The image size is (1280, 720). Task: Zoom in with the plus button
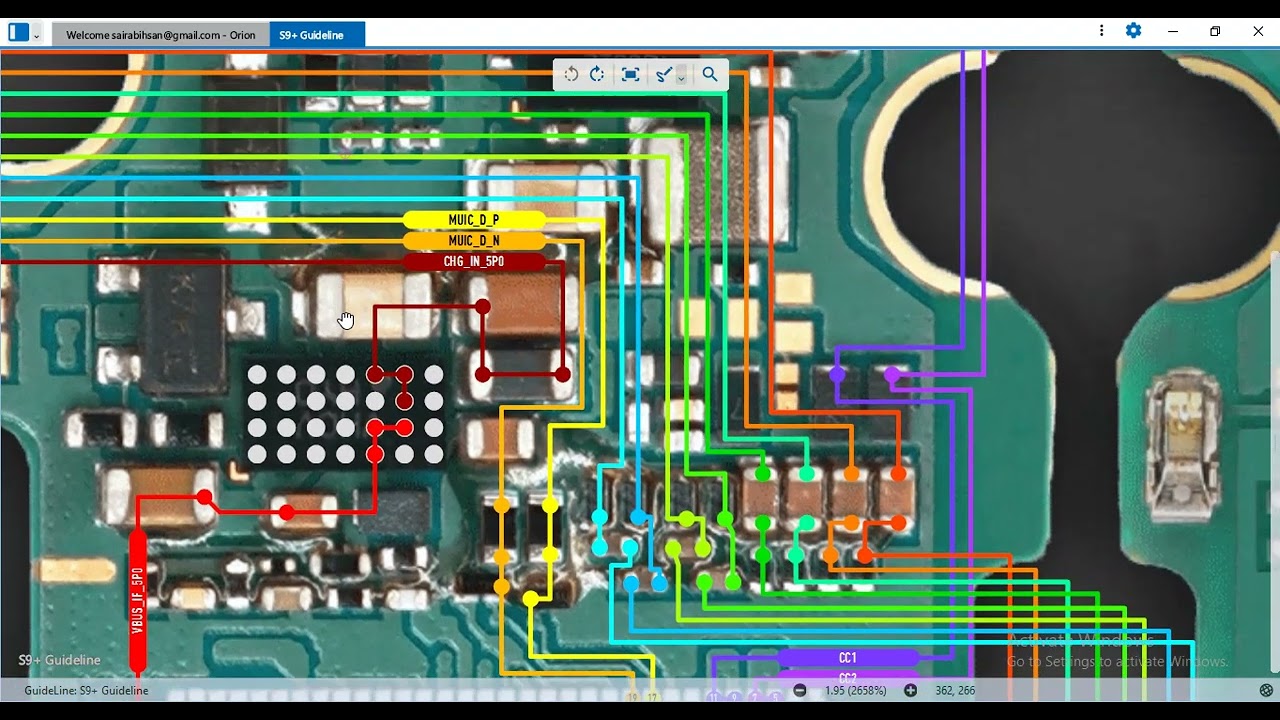click(910, 690)
